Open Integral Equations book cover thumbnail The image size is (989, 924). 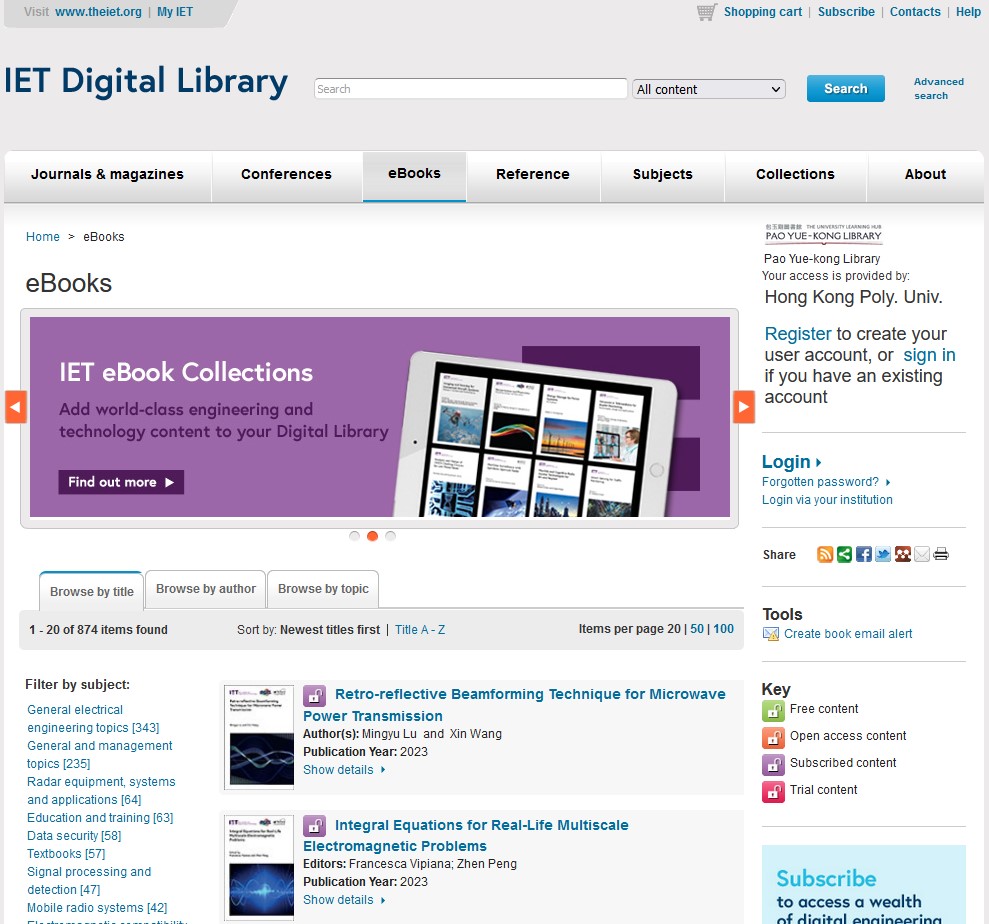pos(259,867)
